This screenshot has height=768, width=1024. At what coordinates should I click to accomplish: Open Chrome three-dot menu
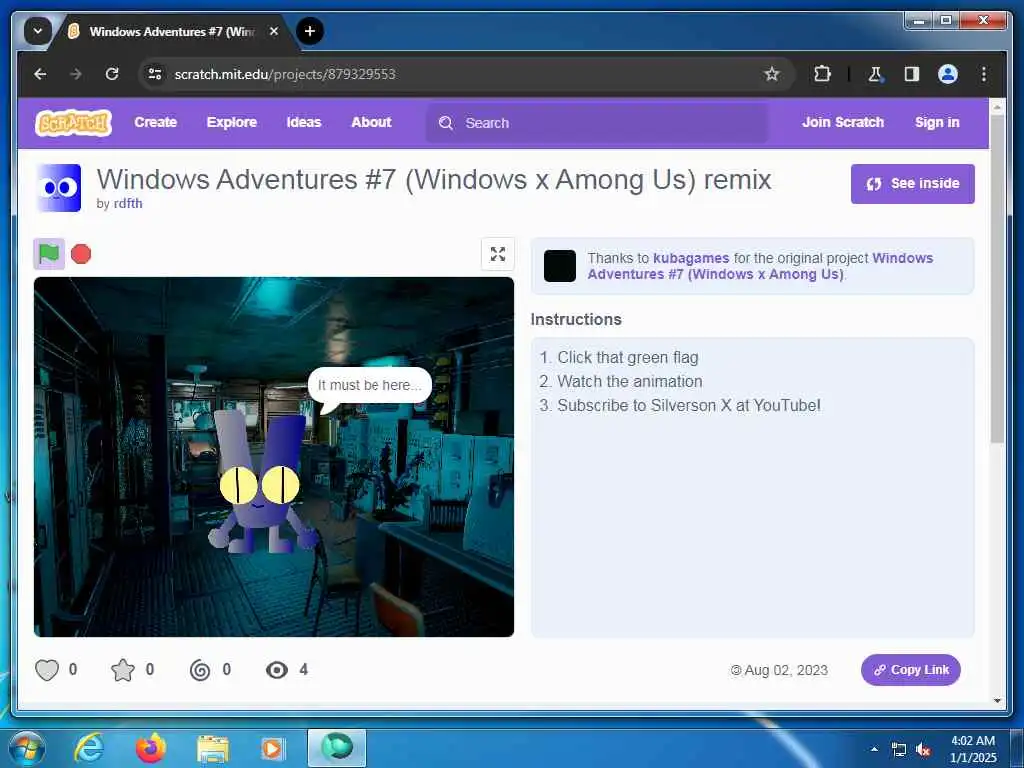tap(984, 74)
